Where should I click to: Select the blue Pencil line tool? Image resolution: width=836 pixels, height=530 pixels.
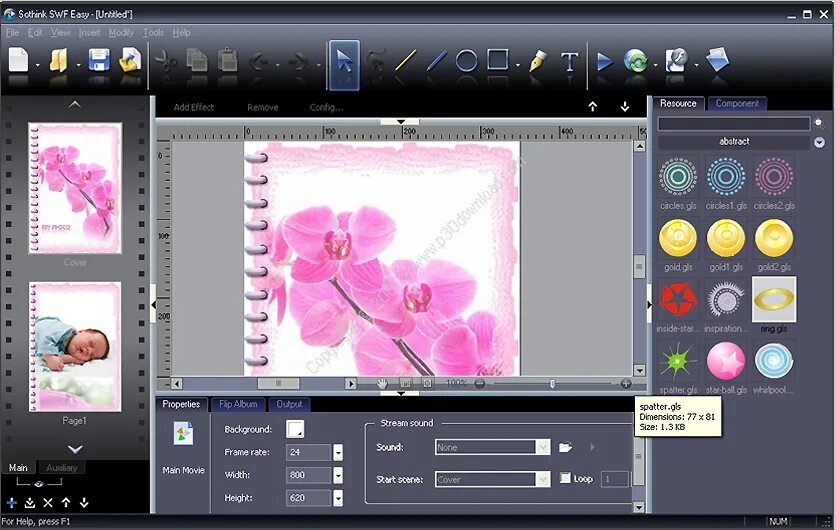tap(436, 61)
